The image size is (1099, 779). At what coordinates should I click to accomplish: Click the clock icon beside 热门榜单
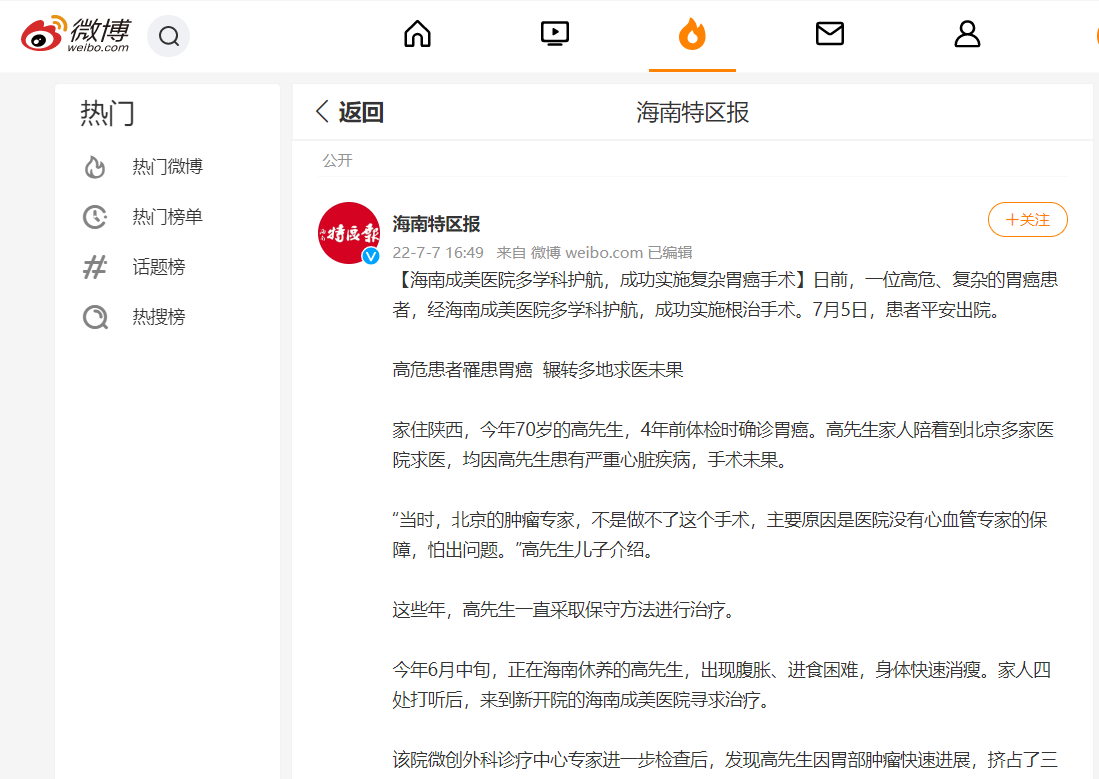coord(95,217)
